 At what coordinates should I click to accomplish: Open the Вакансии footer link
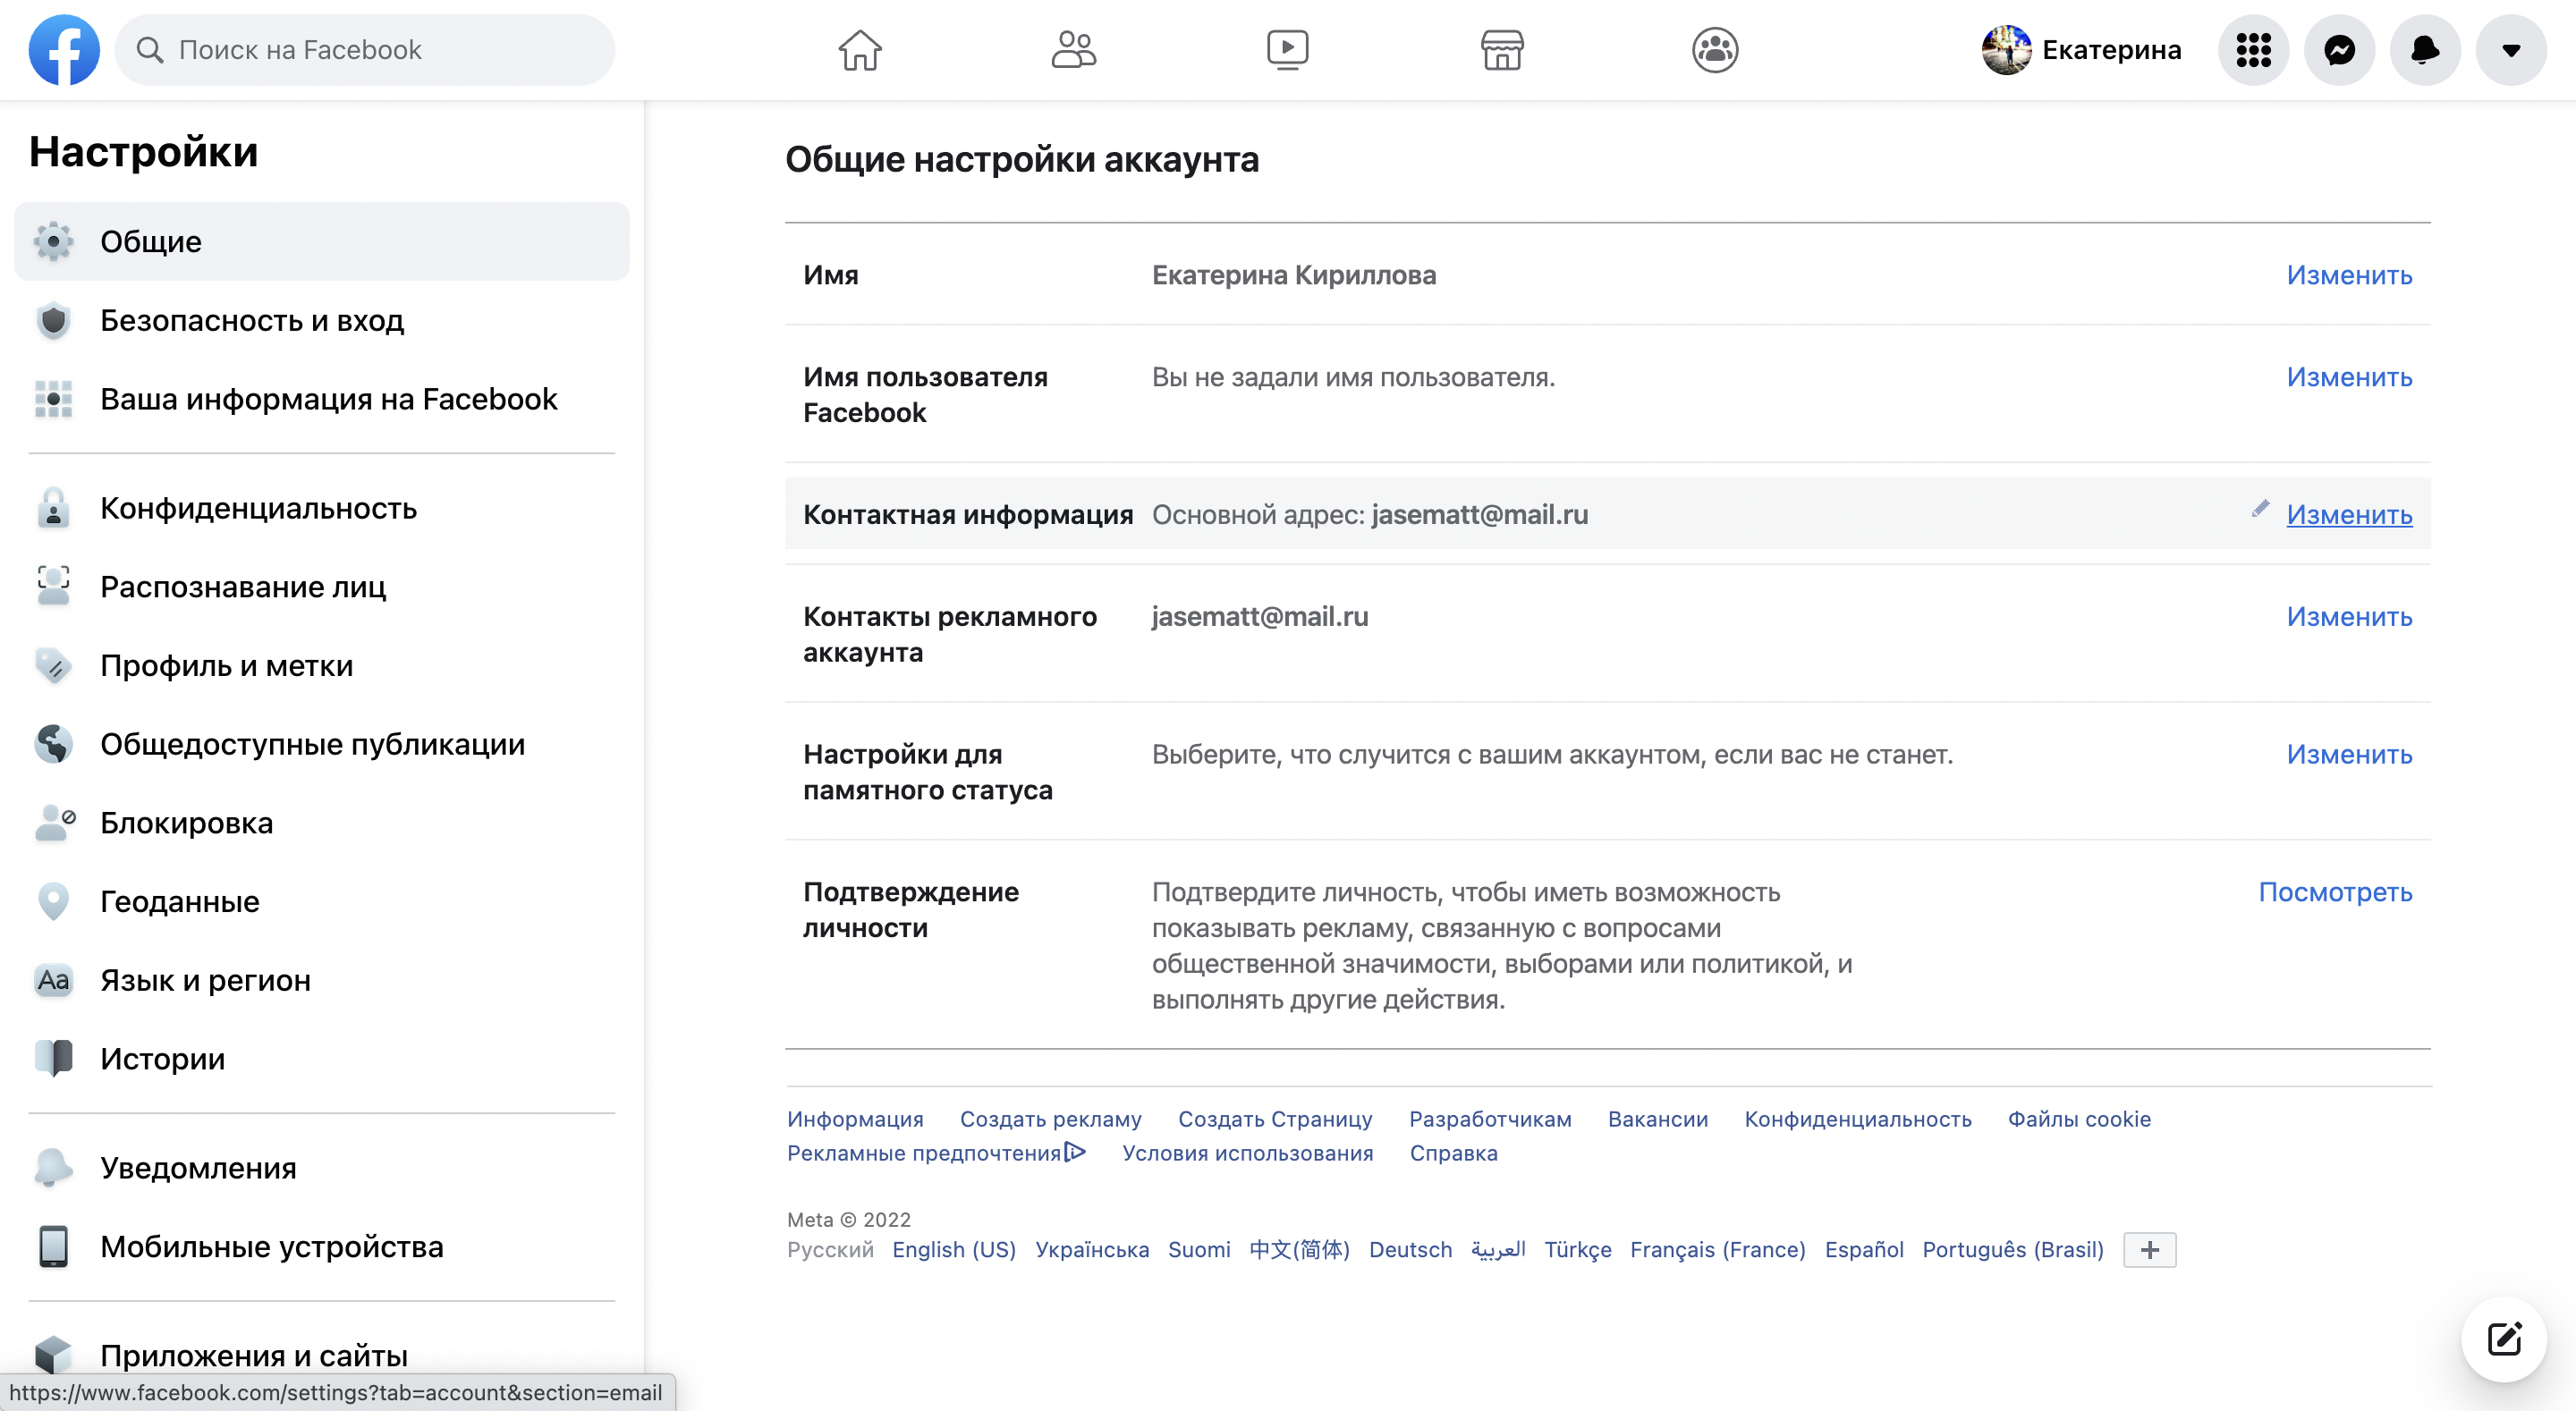(1658, 1119)
